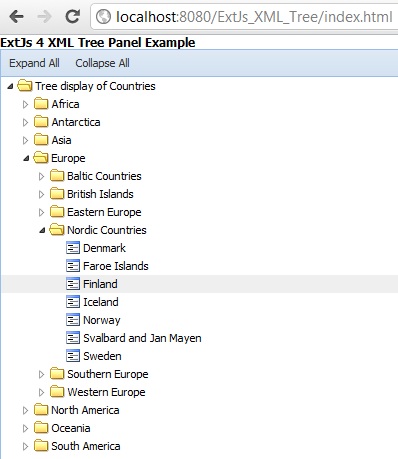Select Sweden in the tree
The height and width of the screenshot is (459, 398).
click(102, 356)
